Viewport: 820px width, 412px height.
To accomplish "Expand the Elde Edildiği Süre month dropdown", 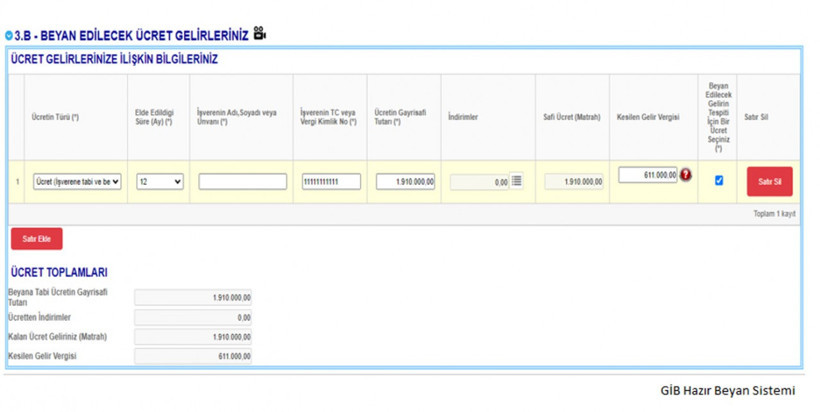I will tap(160, 182).
